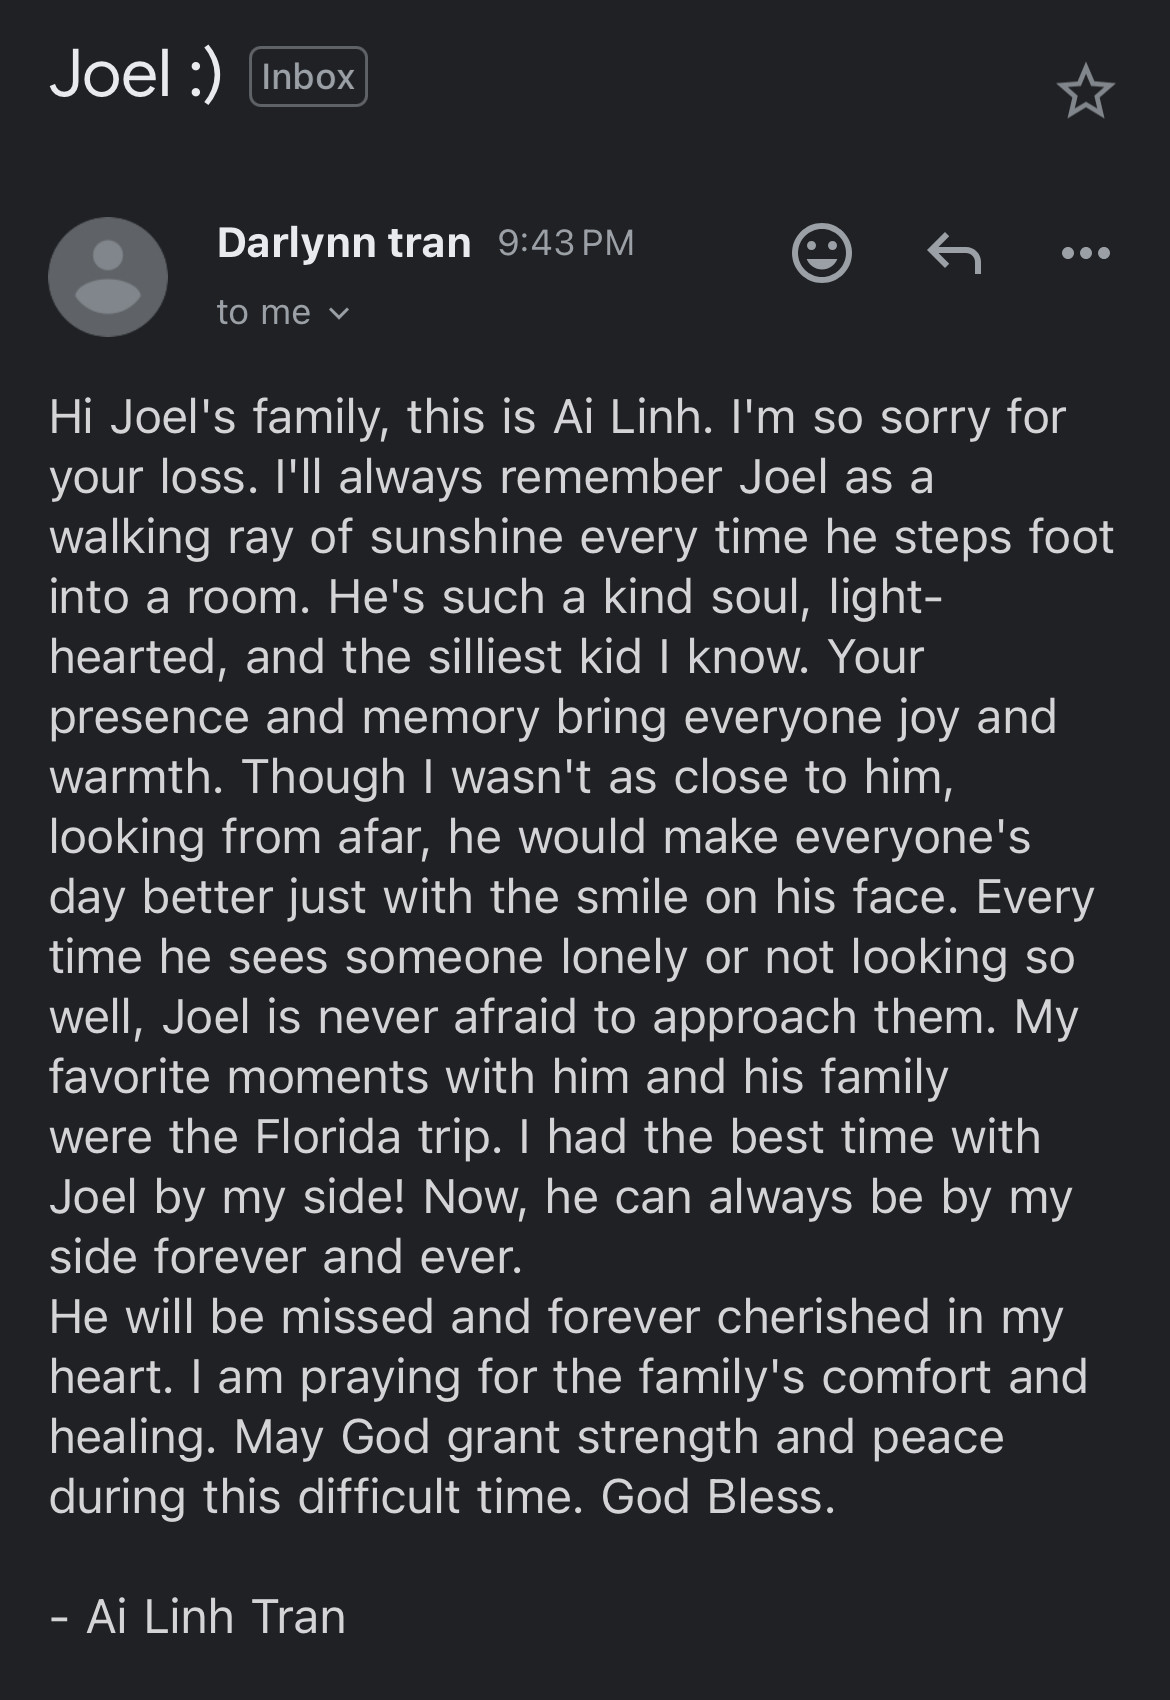This screenshot has height=1700, width=1170.
Task: Tap the "- Ai Linh Tran" signature
Action: [x=198, y=1617]
